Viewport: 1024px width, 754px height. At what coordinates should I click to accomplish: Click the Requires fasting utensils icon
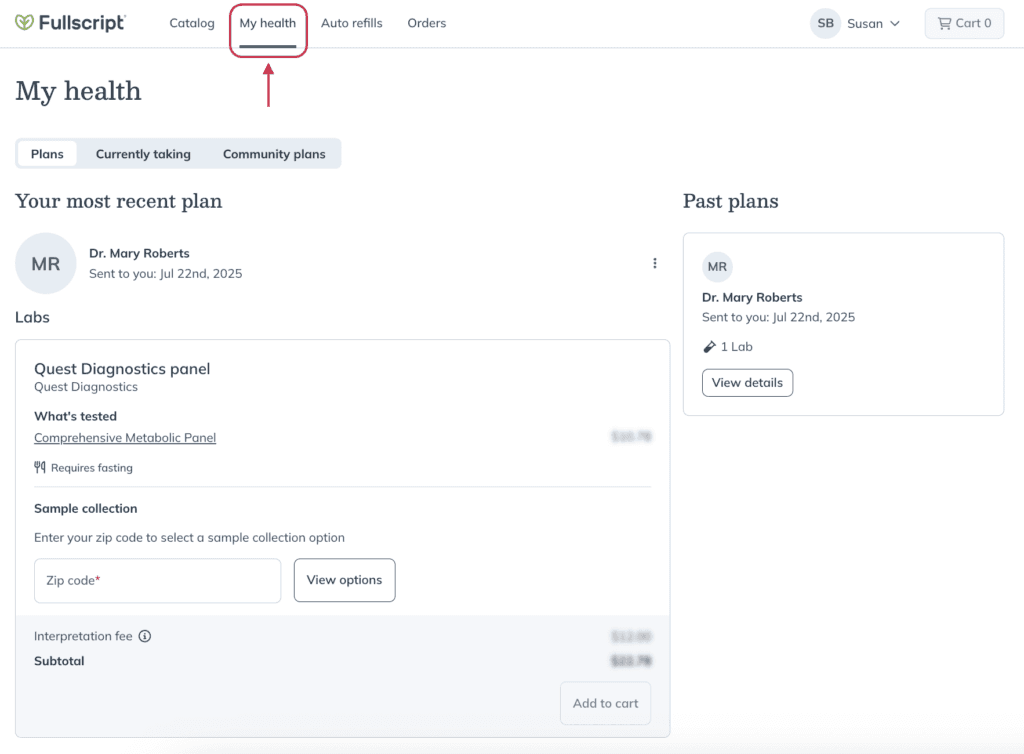[x=40, y=467]
